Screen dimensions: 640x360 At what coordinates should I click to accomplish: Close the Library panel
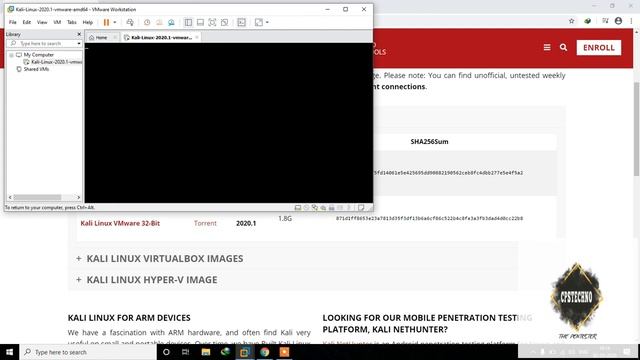tap(79, 34)
